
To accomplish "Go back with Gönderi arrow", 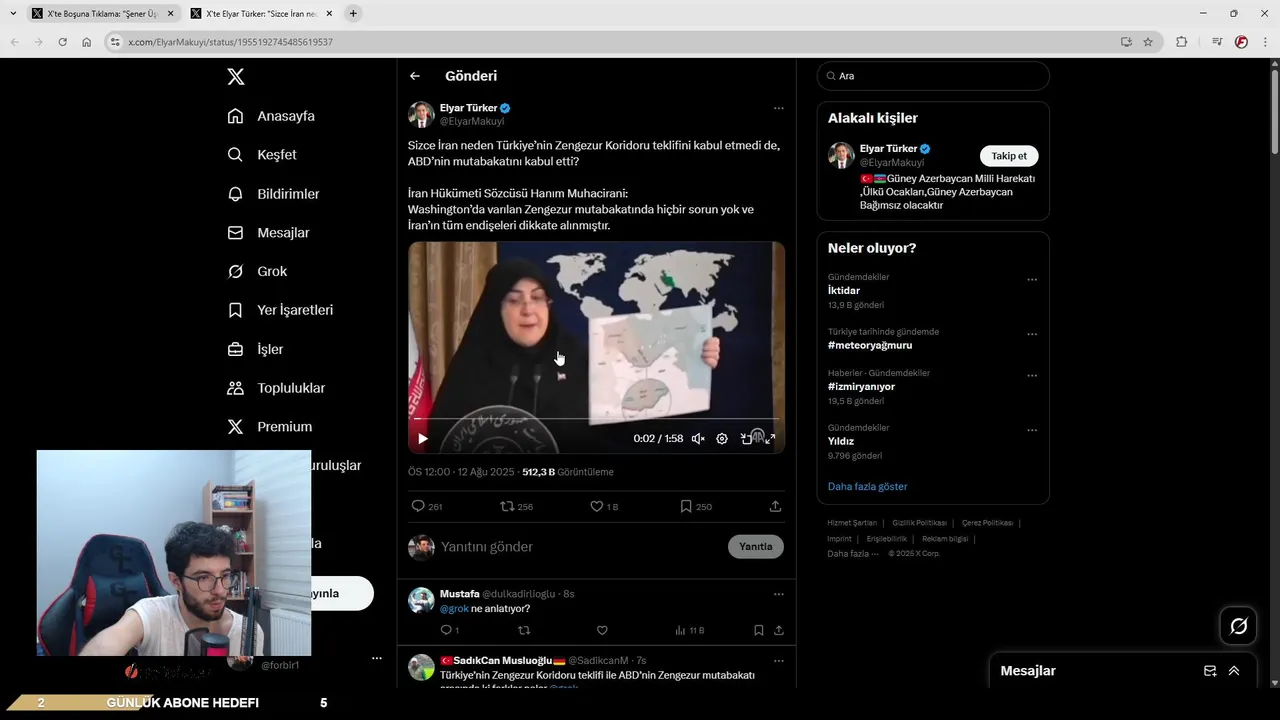I will (415, 76).
